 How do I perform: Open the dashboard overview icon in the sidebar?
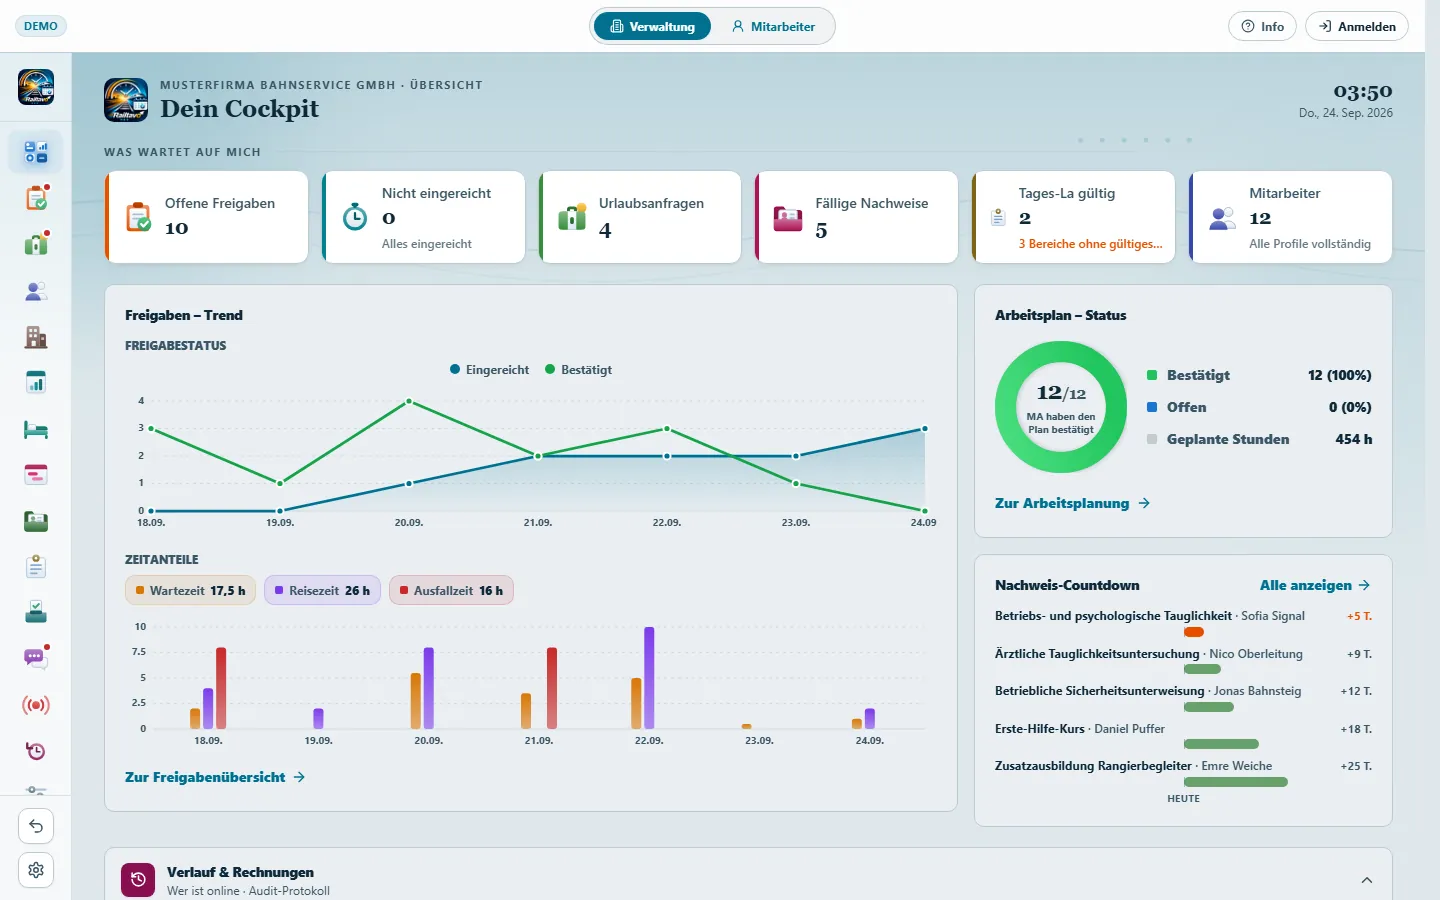pos(36,152)
